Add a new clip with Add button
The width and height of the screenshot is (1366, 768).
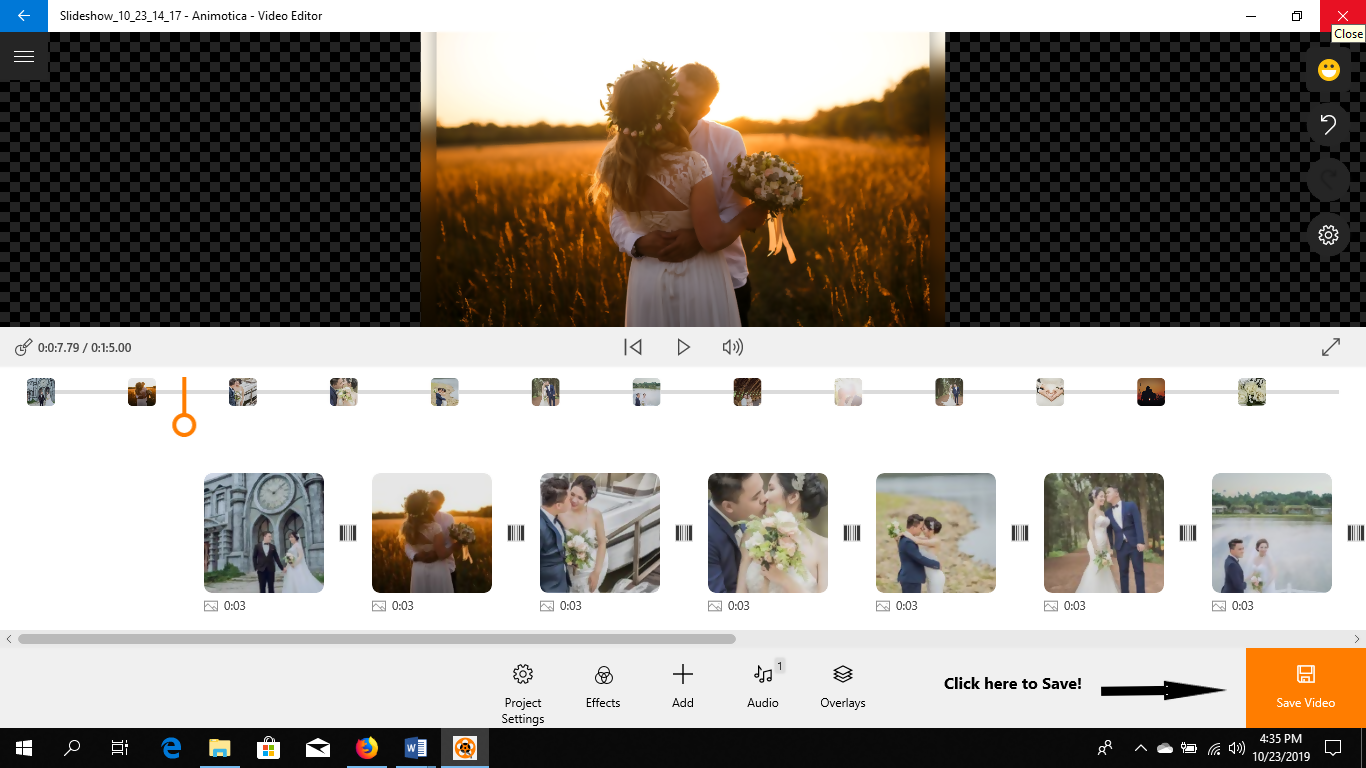(683, 688)
